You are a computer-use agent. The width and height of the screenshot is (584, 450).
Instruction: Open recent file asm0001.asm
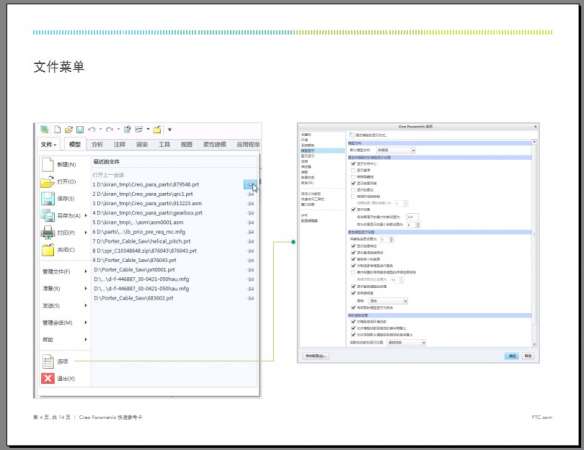point(138,222)
